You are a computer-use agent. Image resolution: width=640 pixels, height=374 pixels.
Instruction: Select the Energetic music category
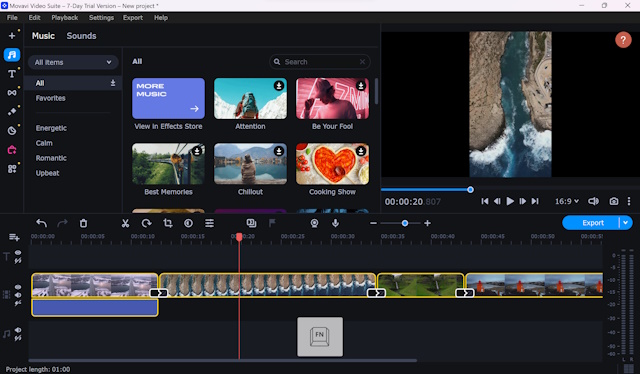click(51, 128)
